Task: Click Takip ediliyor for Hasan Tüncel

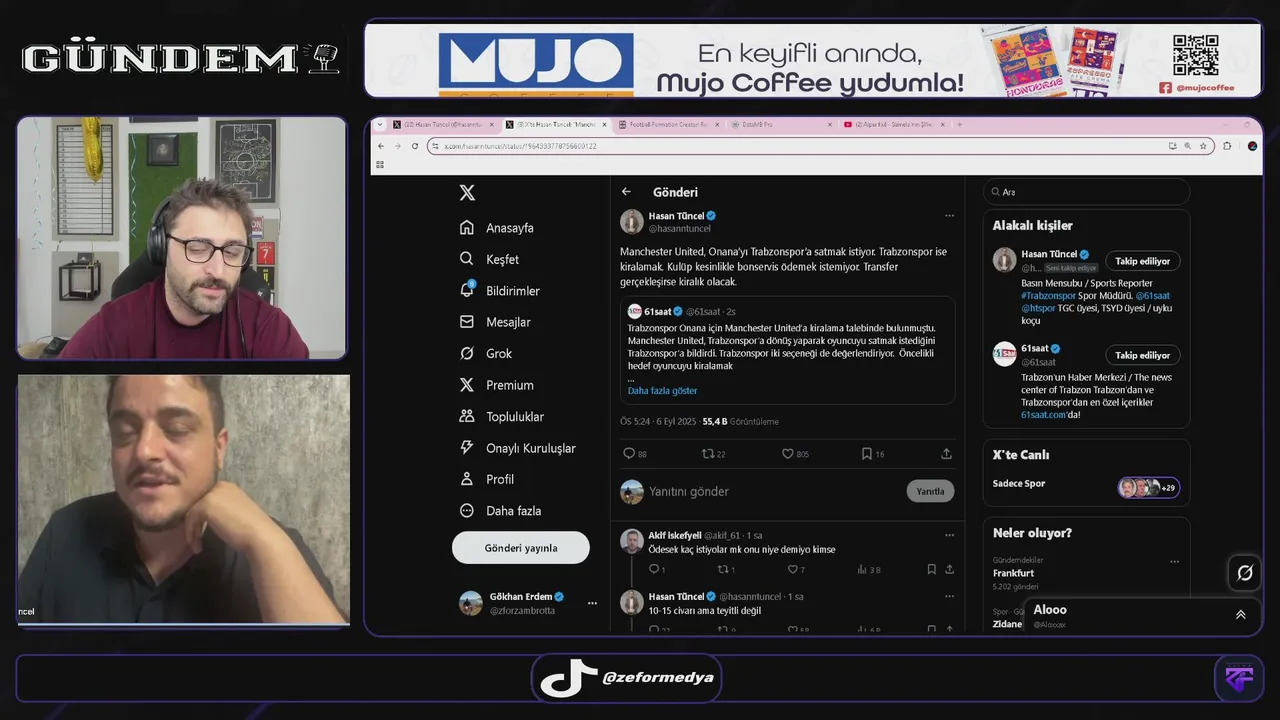Action: pos(1142,261)
